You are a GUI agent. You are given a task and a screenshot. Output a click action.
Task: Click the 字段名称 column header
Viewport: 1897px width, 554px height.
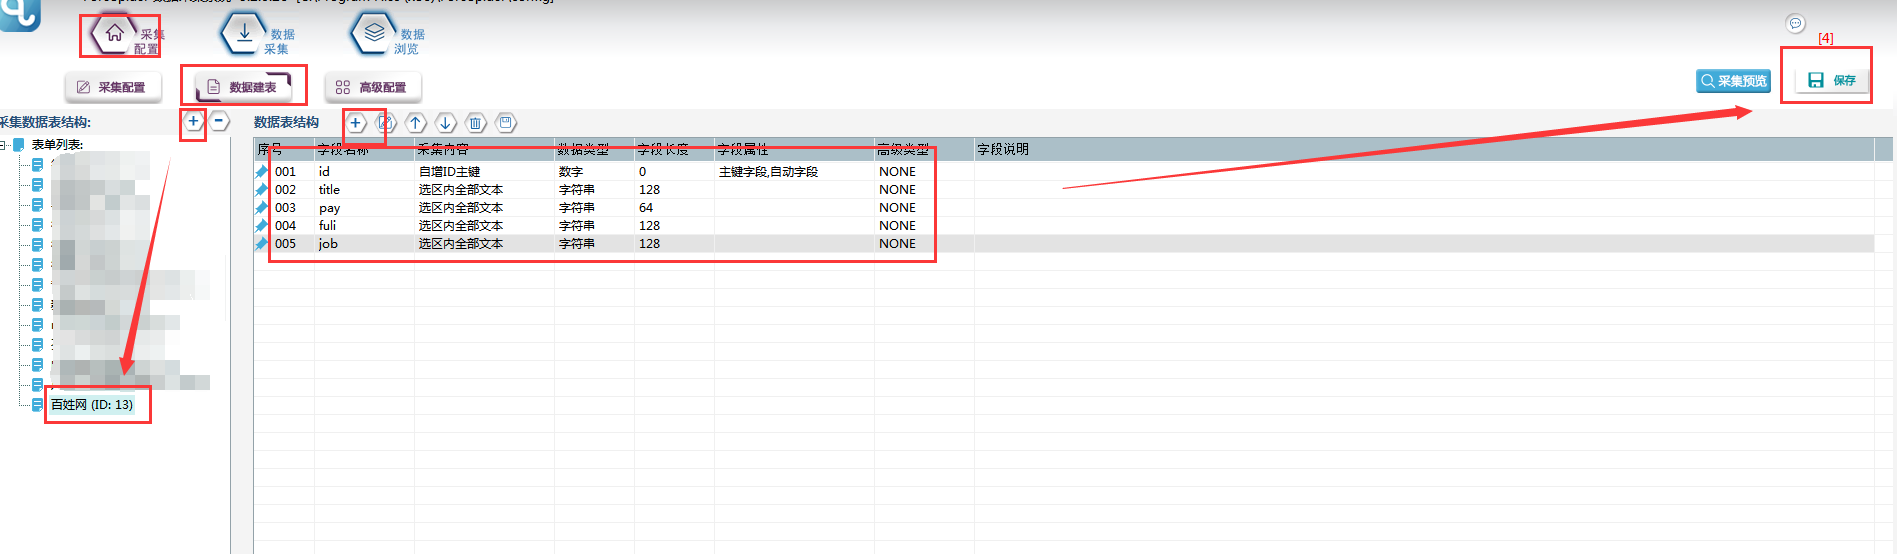[364, 150]
